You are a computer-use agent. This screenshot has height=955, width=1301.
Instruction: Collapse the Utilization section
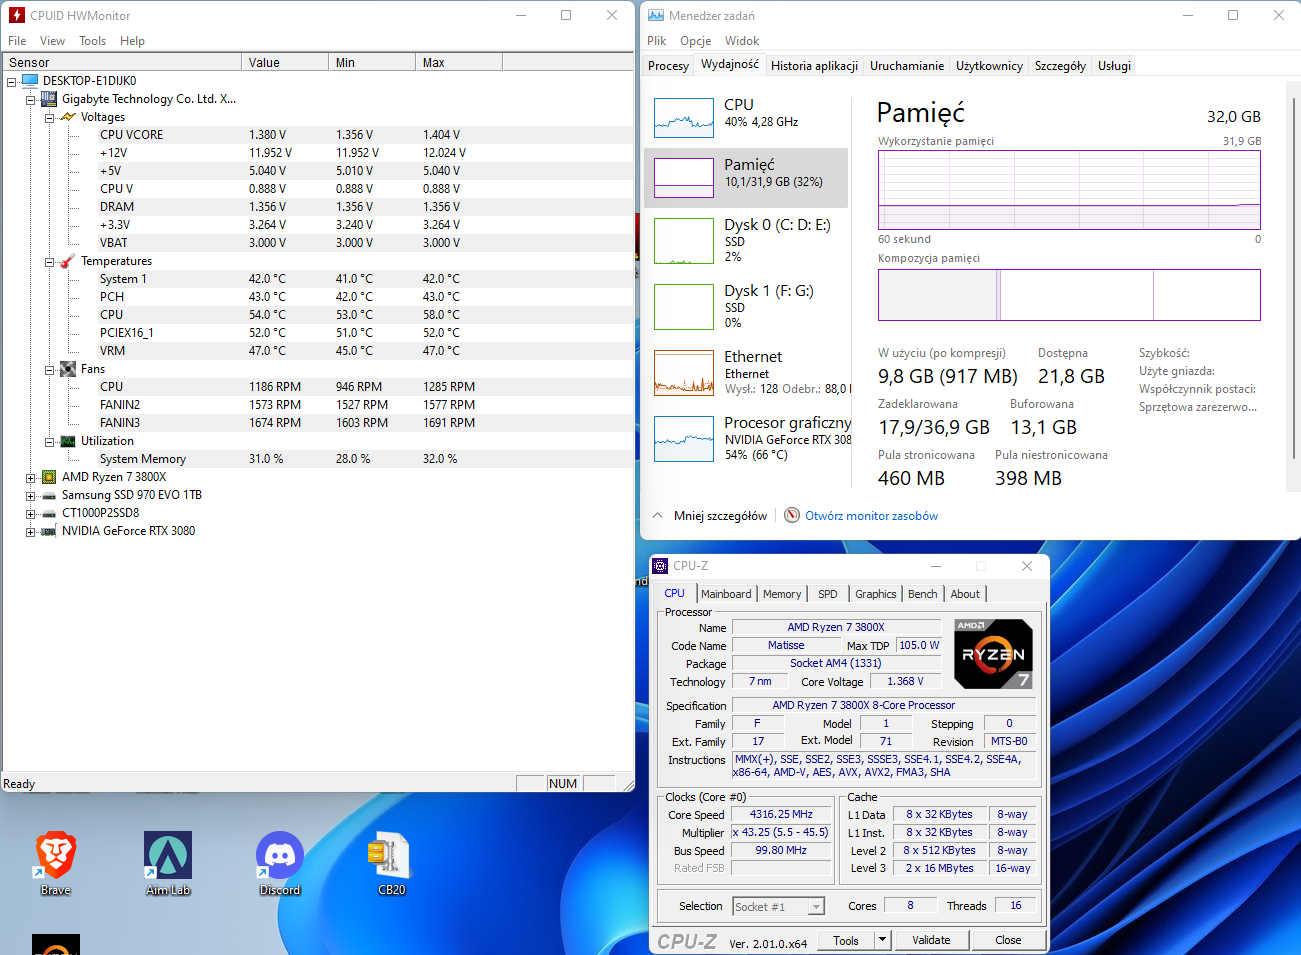pos(49,441)
